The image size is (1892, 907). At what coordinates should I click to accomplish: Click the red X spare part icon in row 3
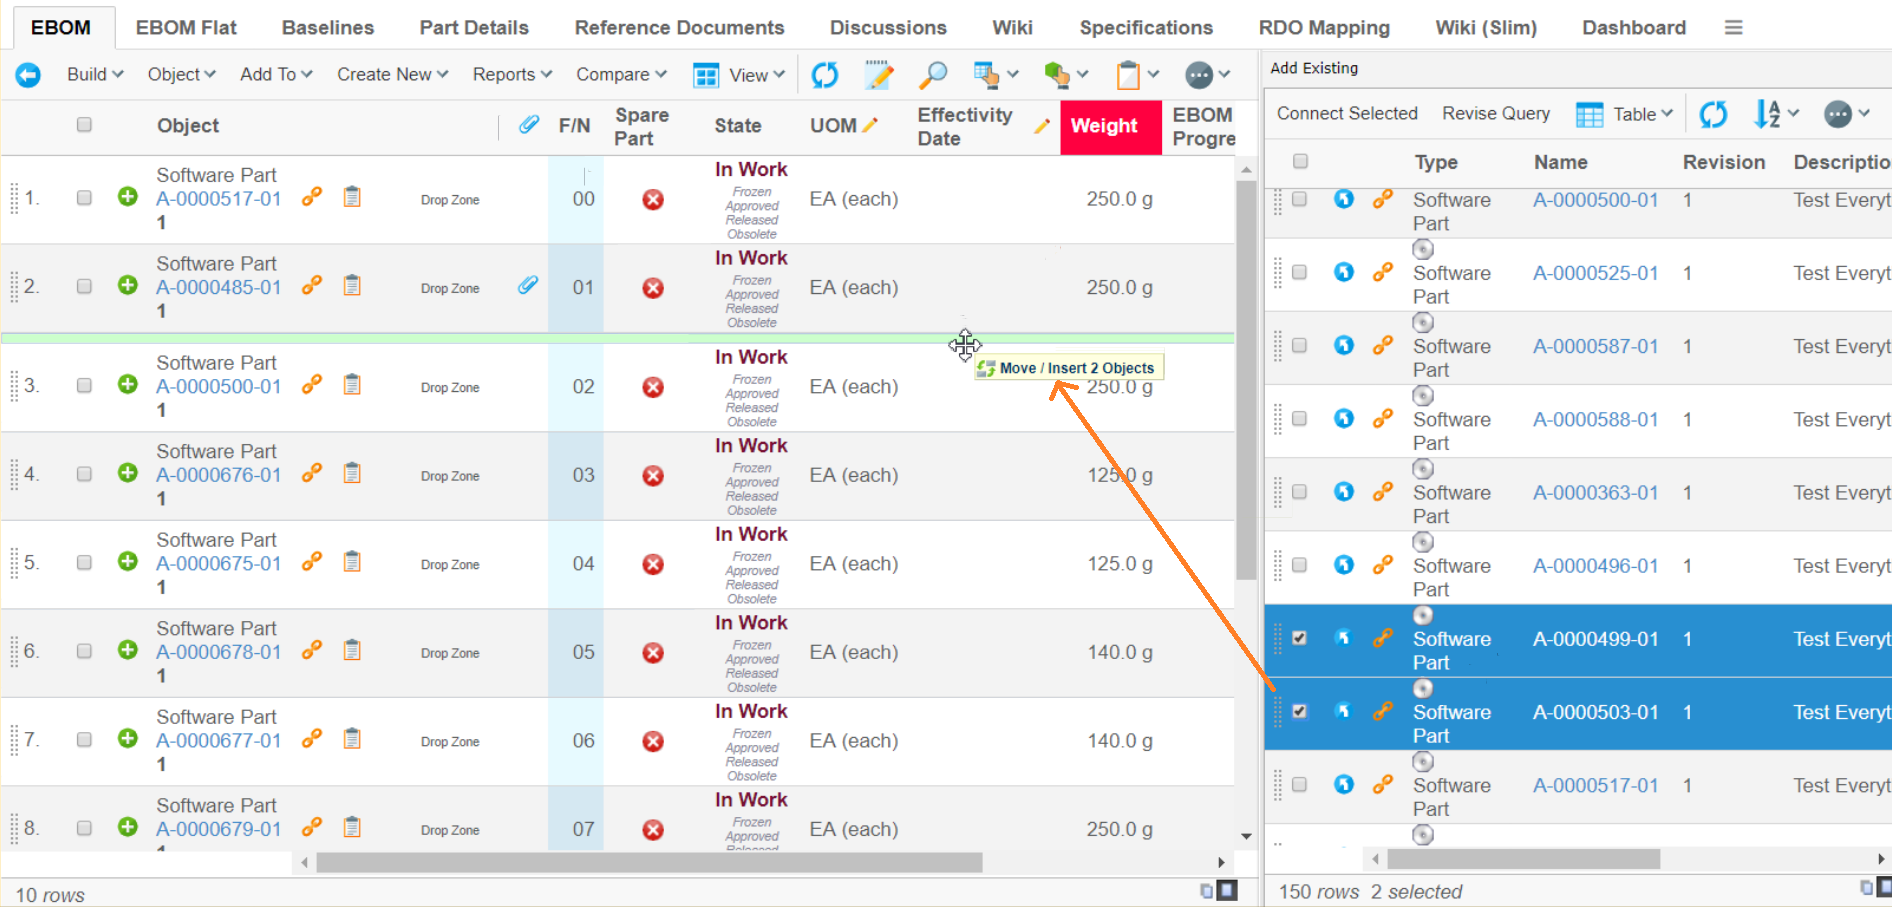[x=653, y=388]
